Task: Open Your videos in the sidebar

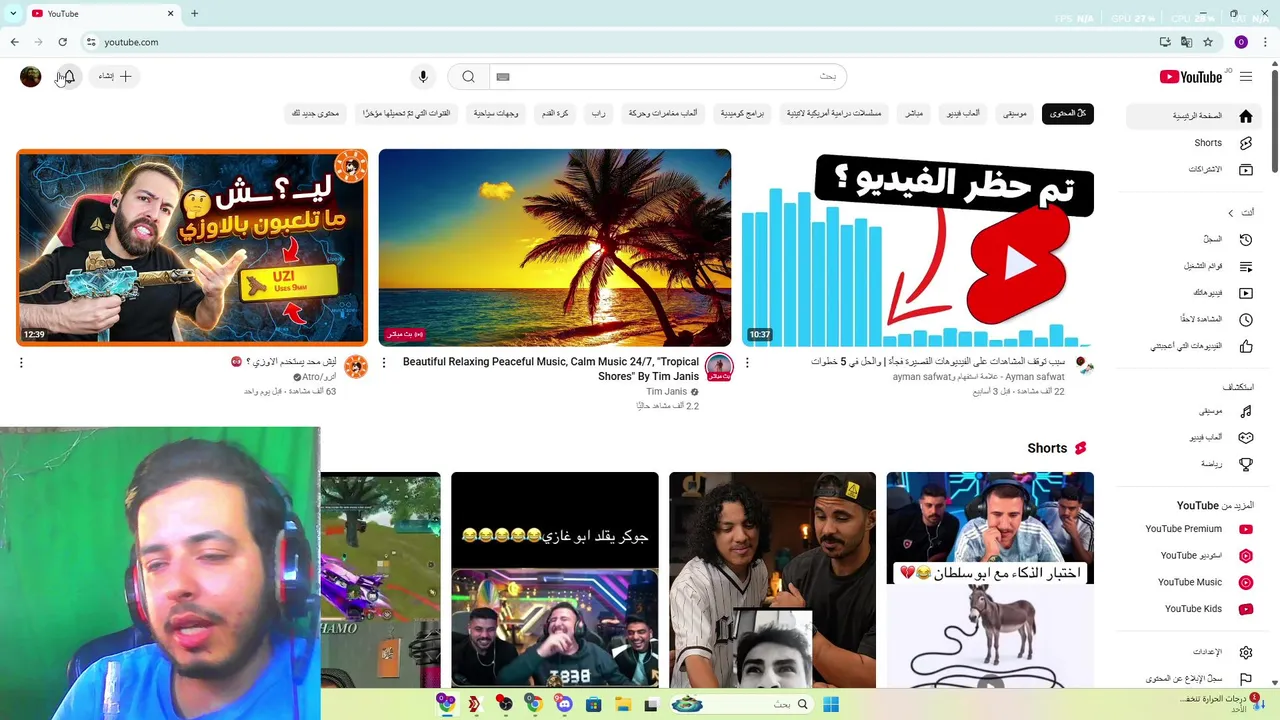Action: coord(1195,293)
